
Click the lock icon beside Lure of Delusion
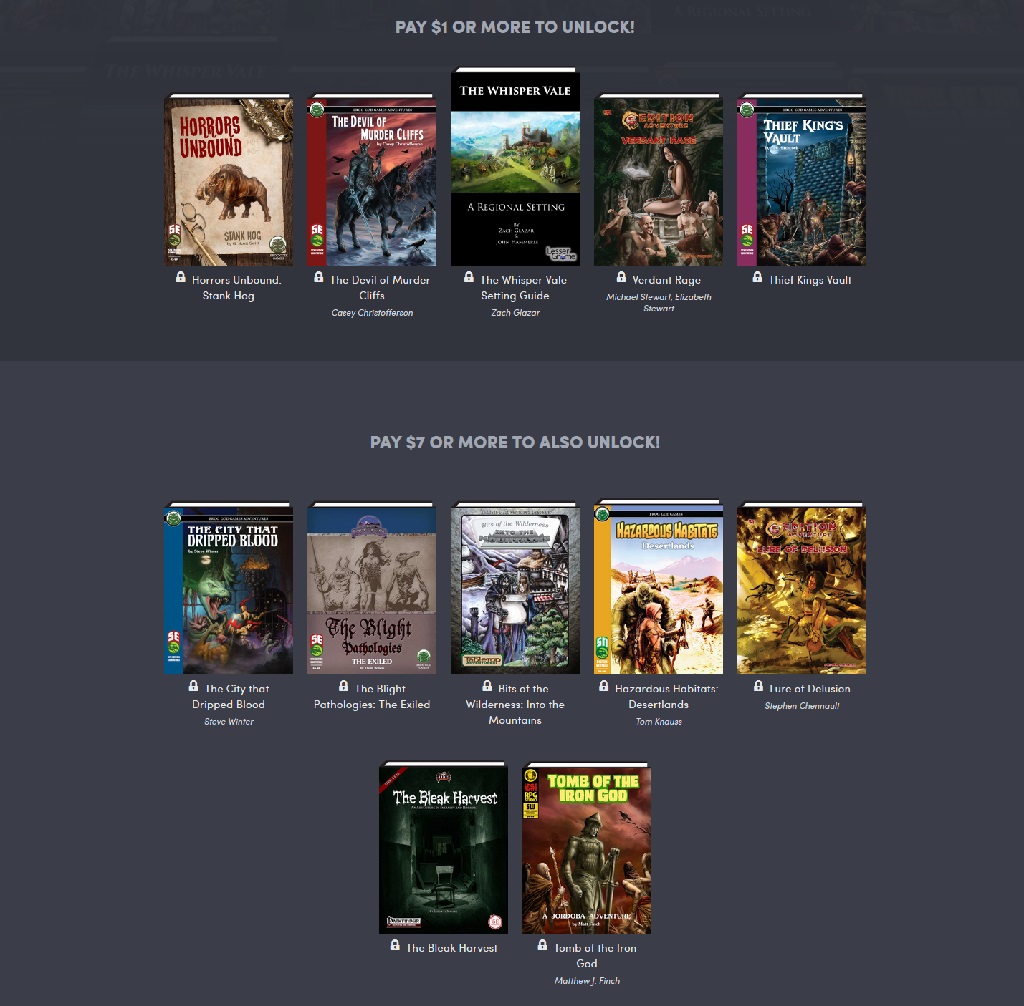coord(758,686)
